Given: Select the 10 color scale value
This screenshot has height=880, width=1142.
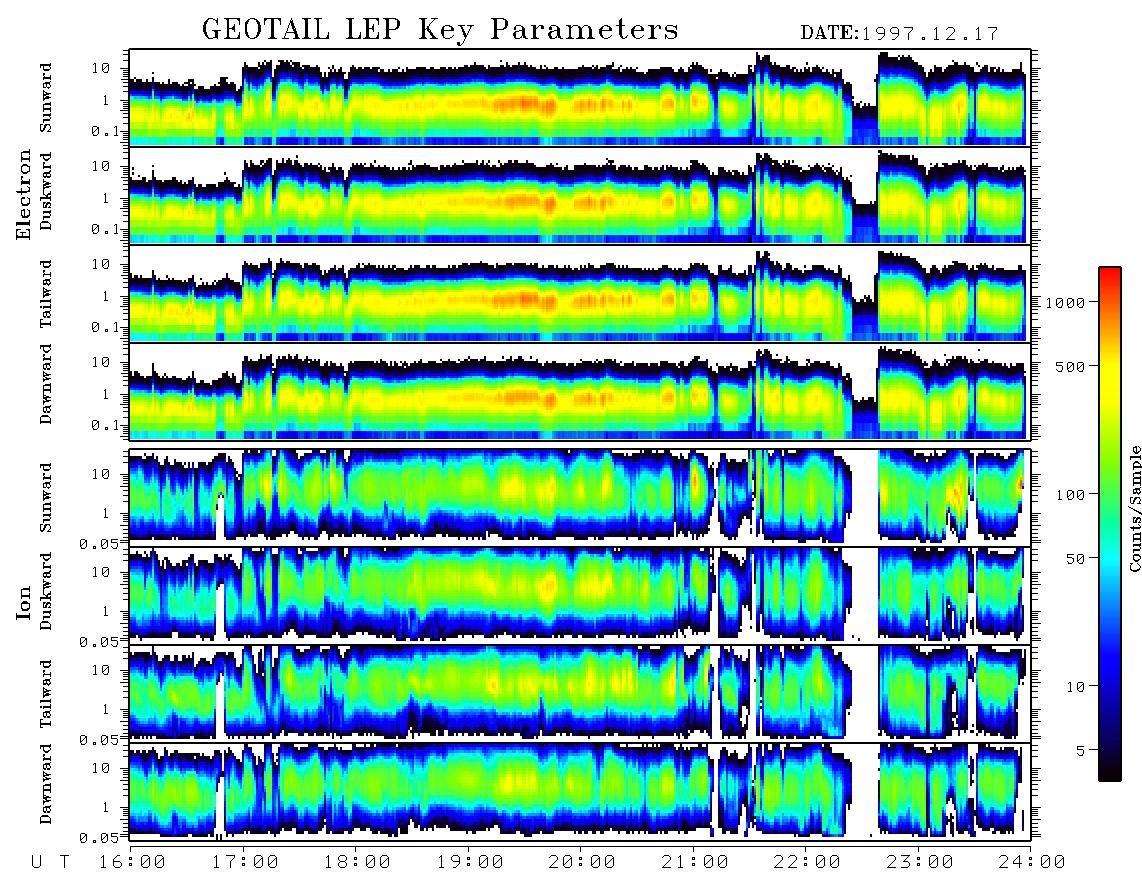Looking at the screenshot, I should 1075,686.
